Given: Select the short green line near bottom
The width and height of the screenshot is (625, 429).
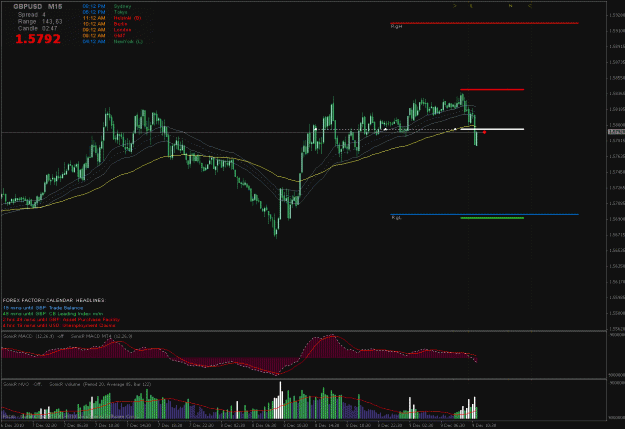Looking at the screenshot, I should 492,218.
